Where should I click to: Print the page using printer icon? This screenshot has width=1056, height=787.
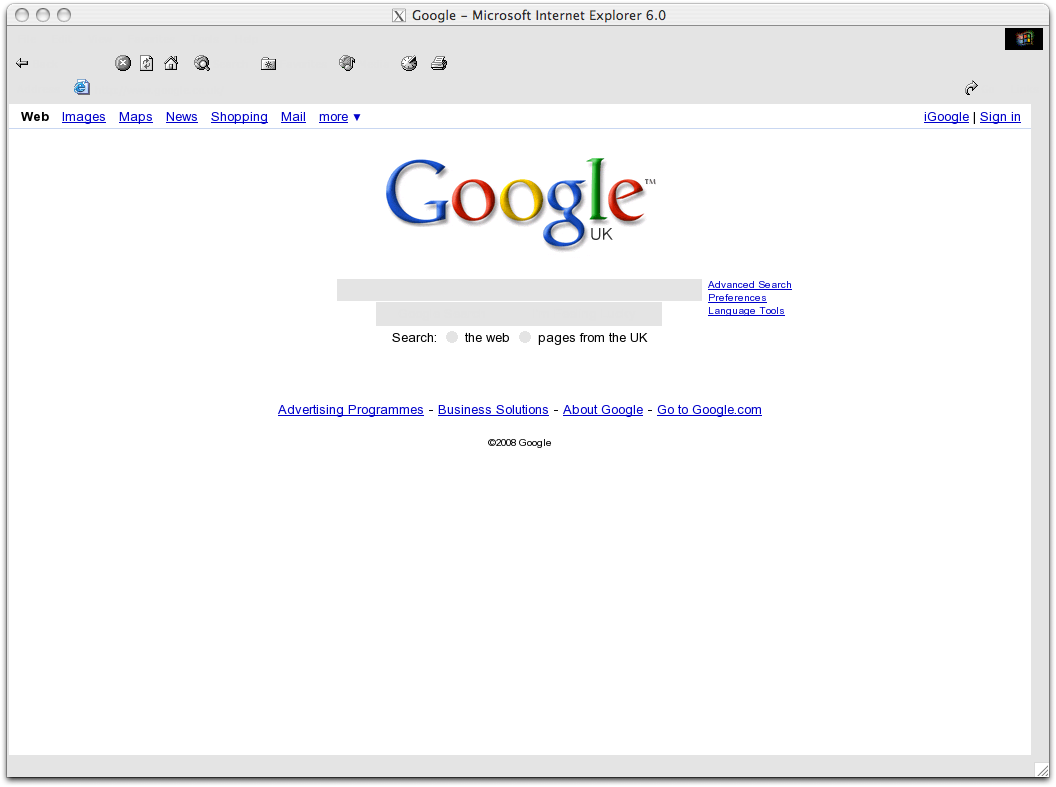[x=439, y=63]
